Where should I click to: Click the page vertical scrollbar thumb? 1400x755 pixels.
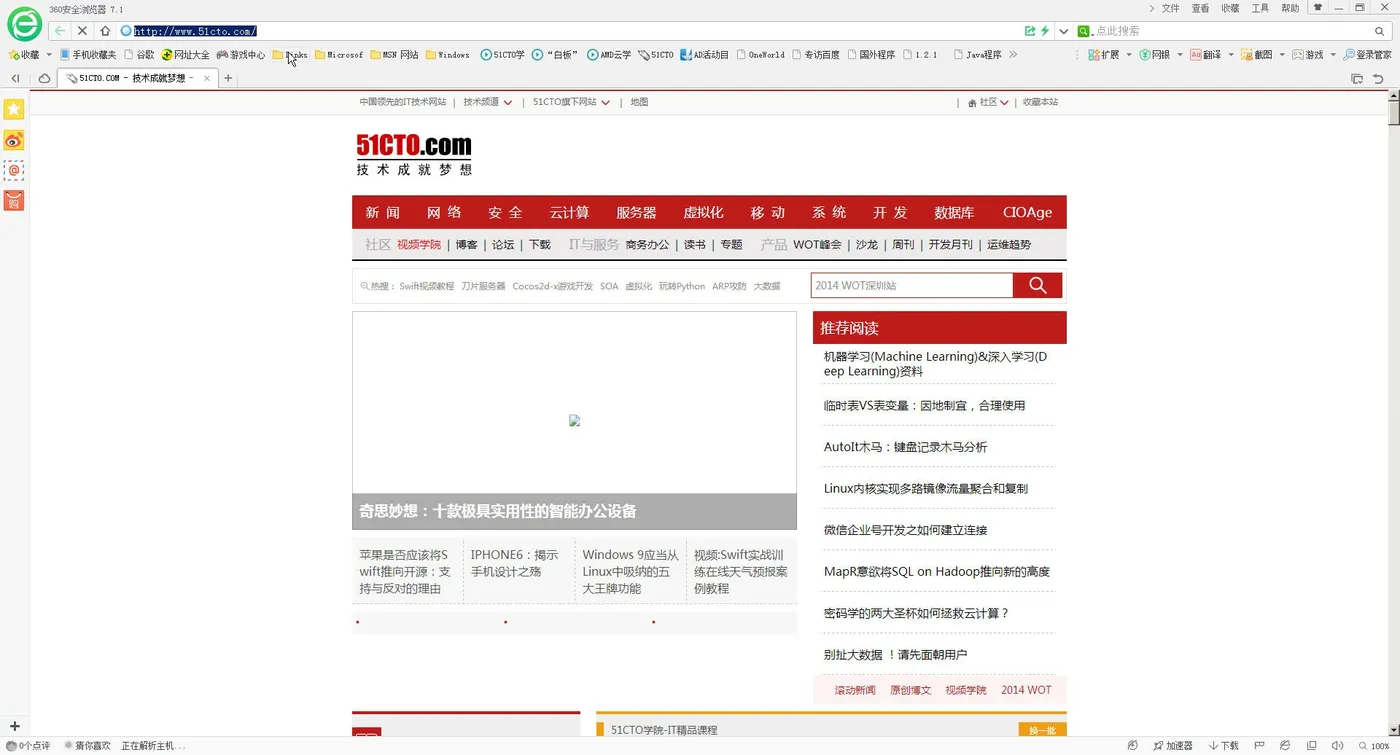coord(1394,112)
